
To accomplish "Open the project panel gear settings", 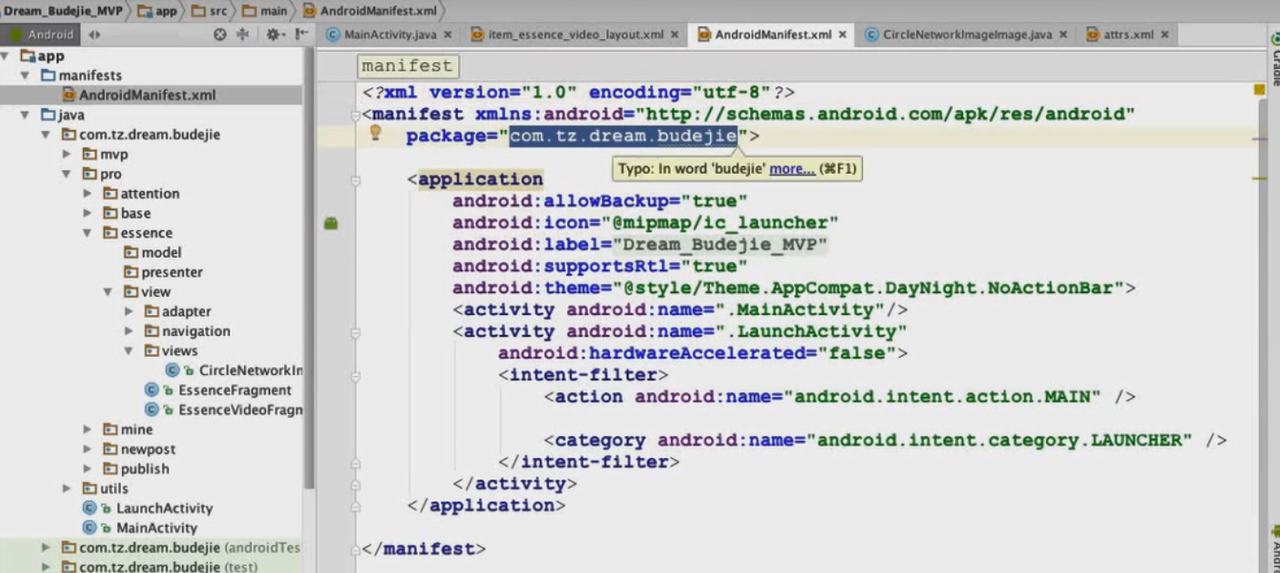I will point(271,34).
